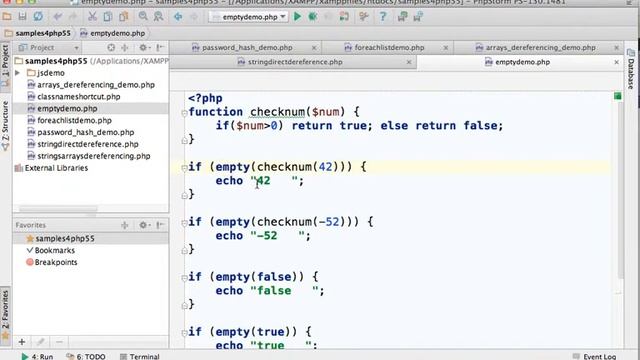Screen dimensions: 640x360
Task: Click the Copy icon in toolbar
Action: click(x=108, y=17)
